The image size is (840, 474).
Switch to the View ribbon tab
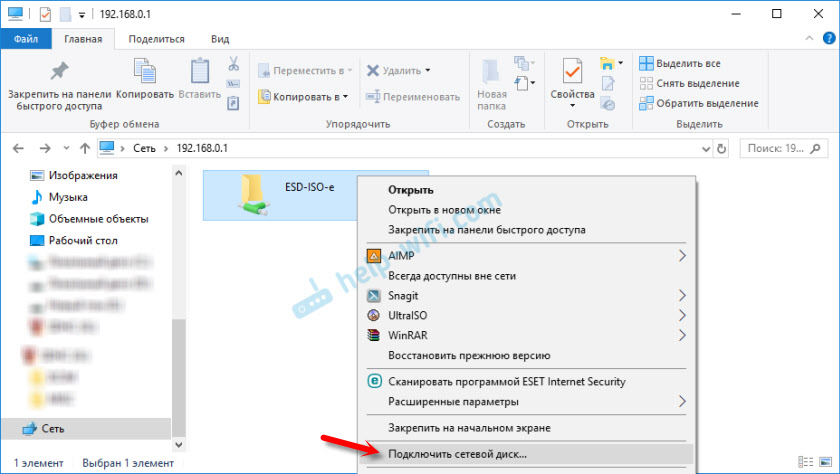(220, 39)
